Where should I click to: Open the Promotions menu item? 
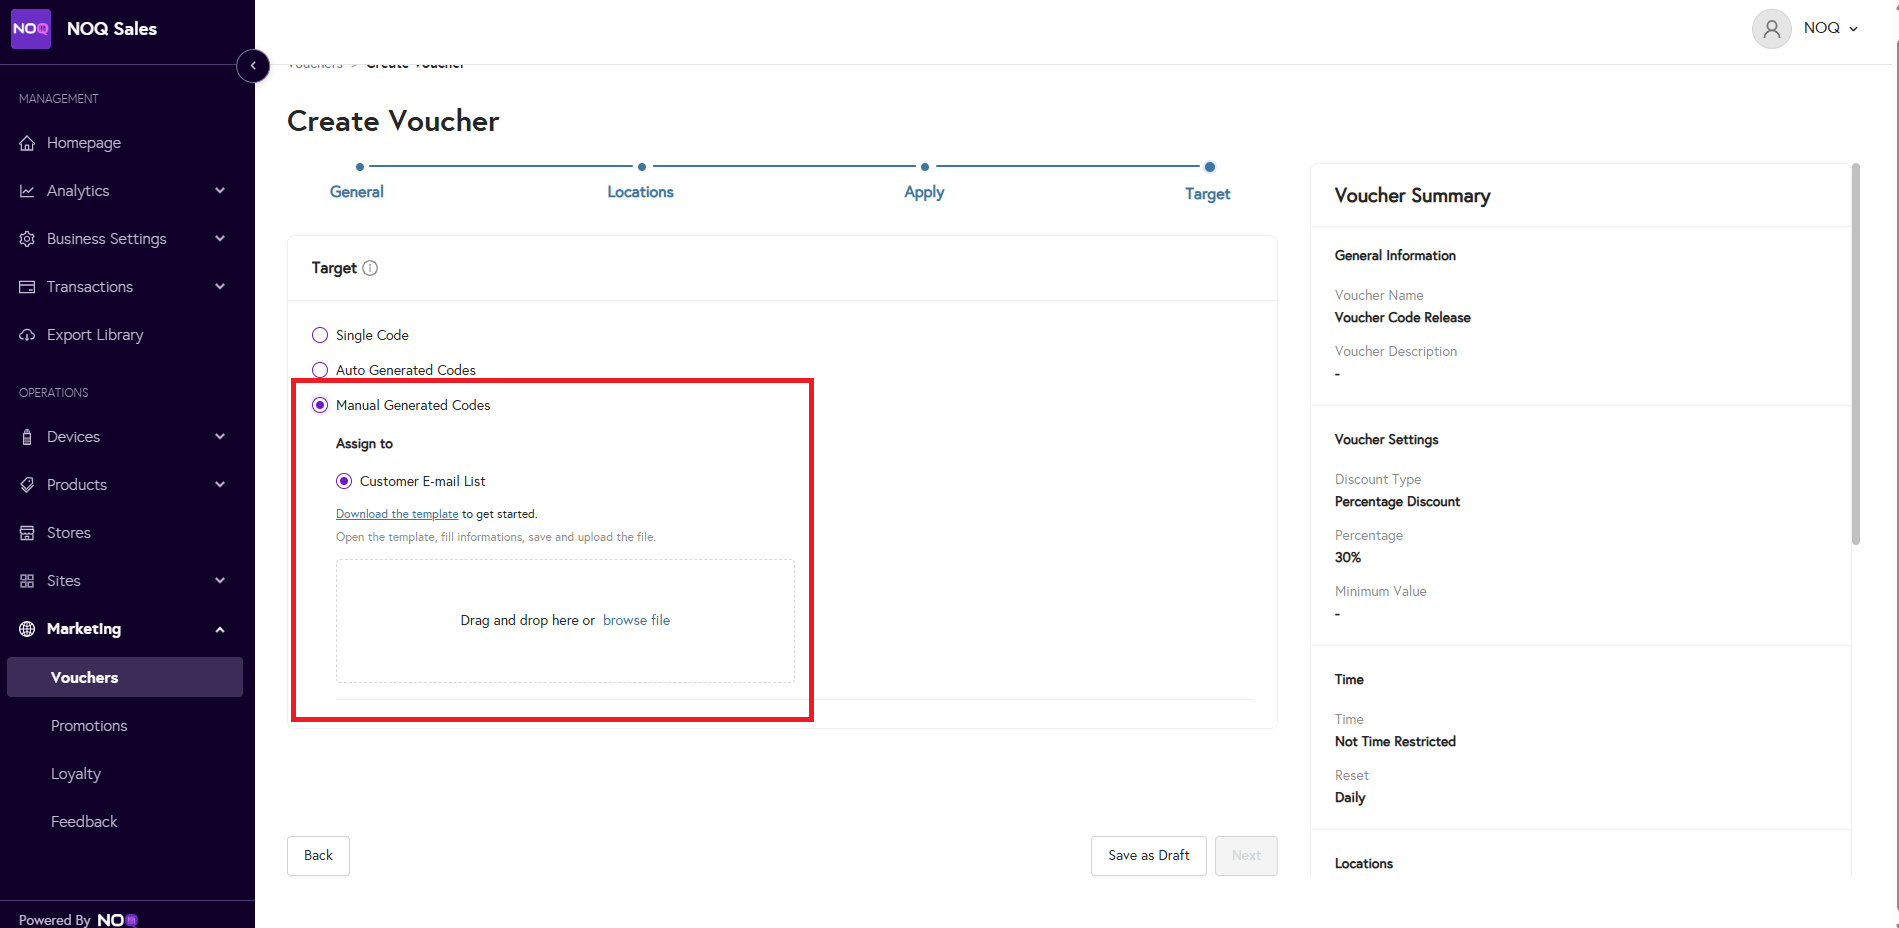point(89,726)
